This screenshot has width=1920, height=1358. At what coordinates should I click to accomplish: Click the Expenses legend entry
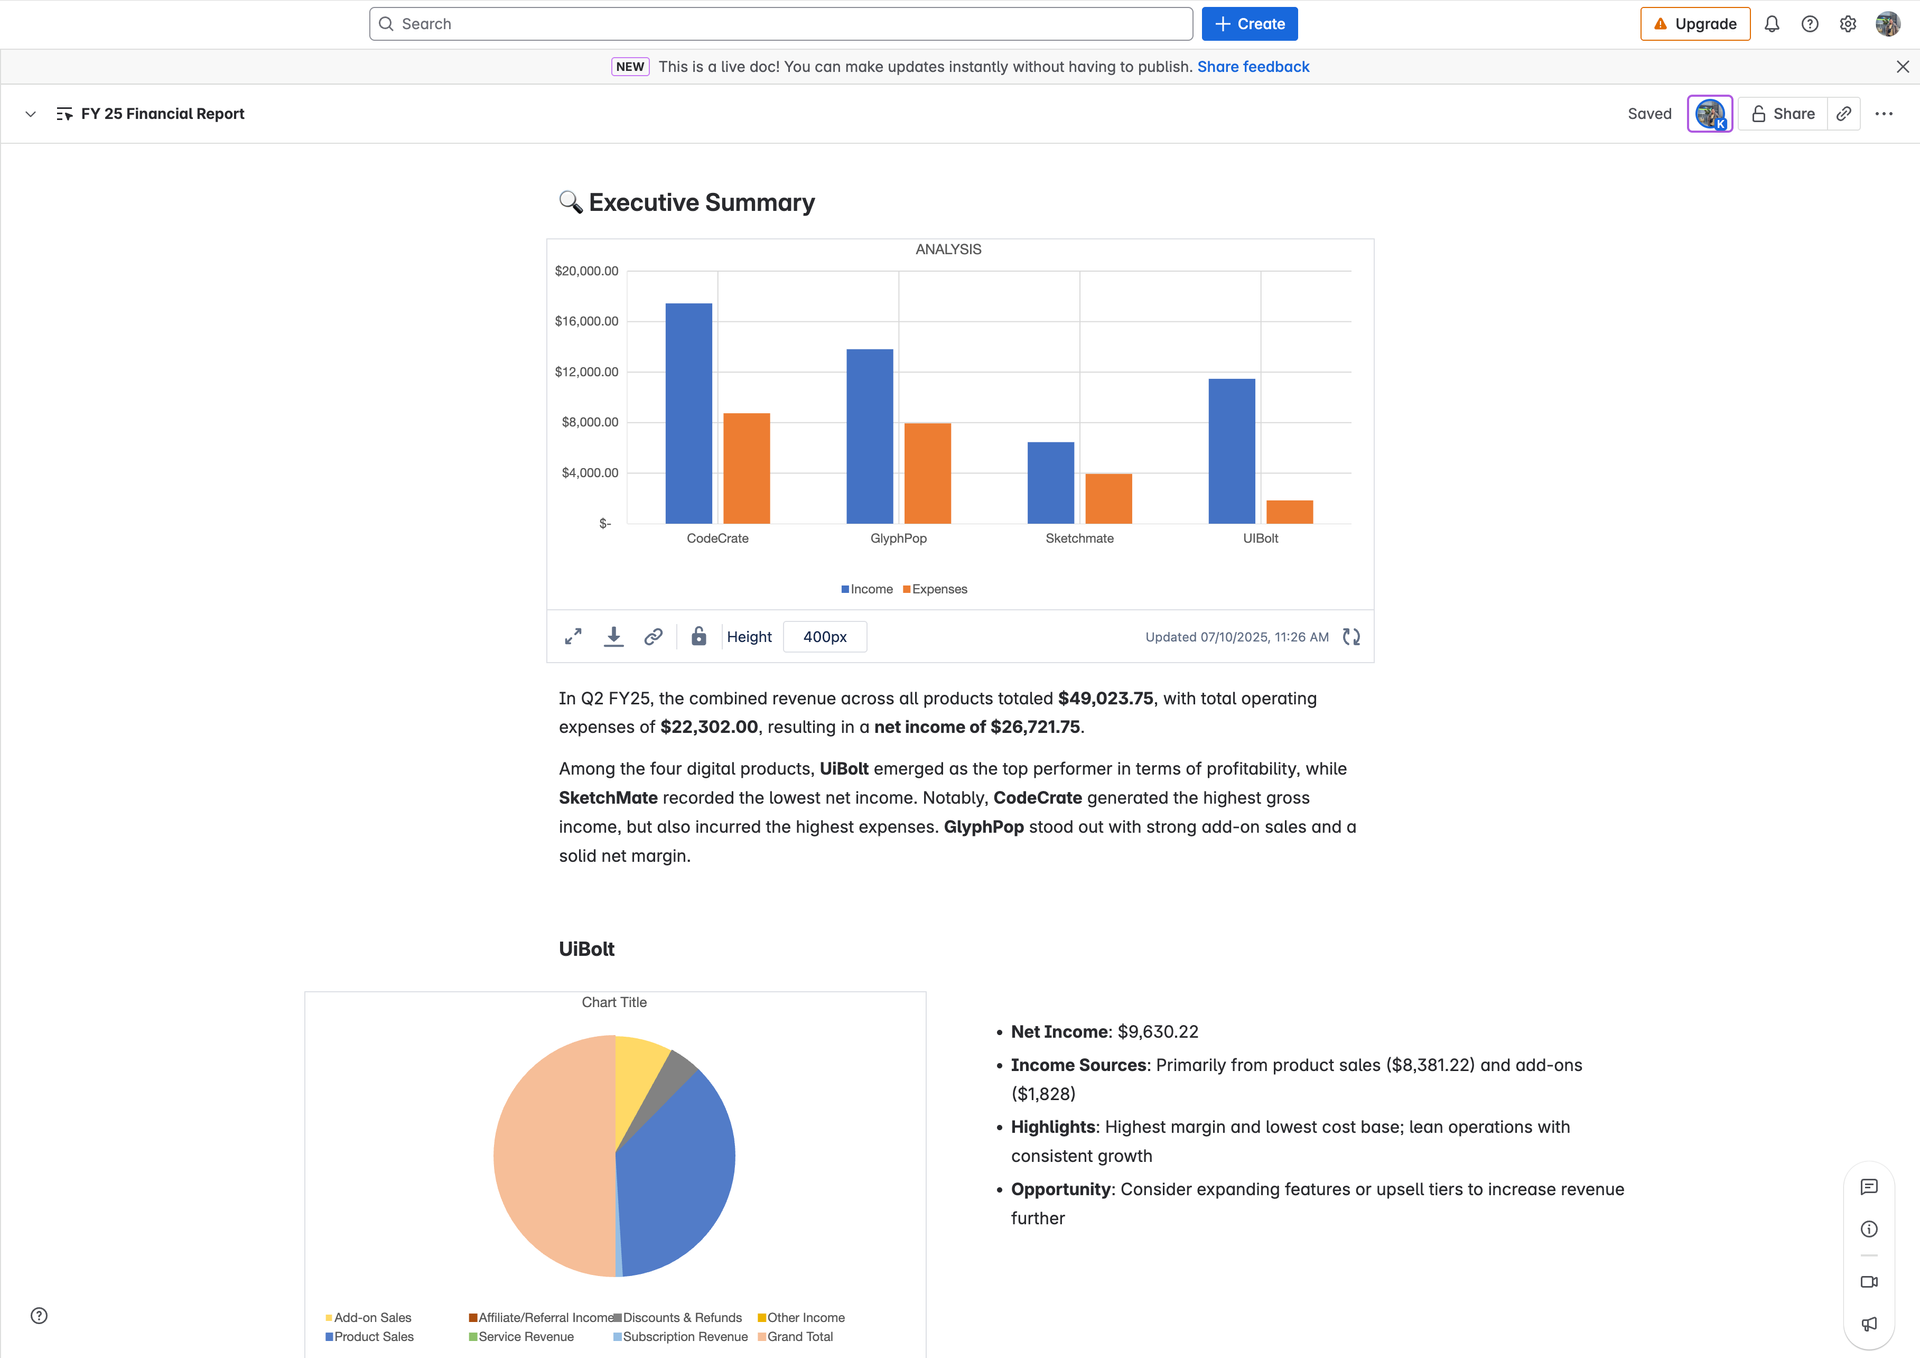click(935, 589)
